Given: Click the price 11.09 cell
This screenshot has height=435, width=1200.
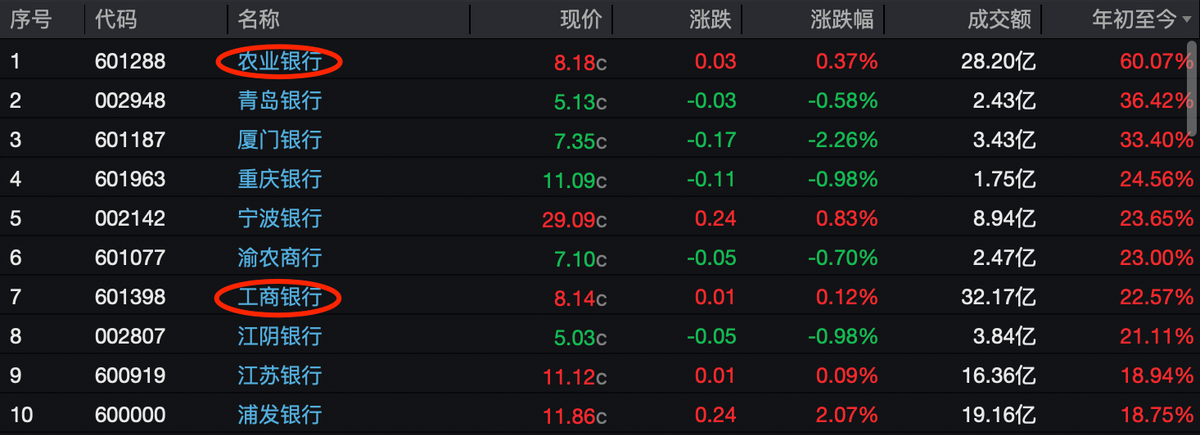Looking at the screenshot, I should pos(574,179).
